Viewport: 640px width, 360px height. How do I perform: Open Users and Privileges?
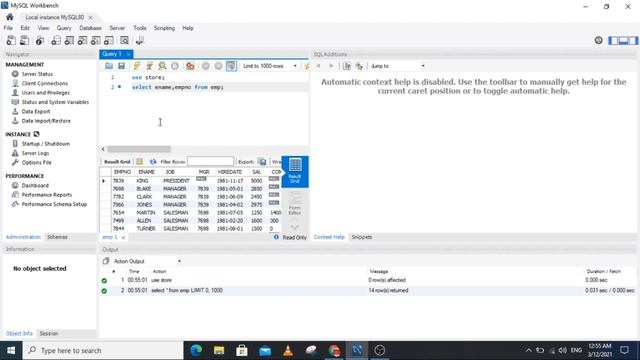[x=46, y=93]
